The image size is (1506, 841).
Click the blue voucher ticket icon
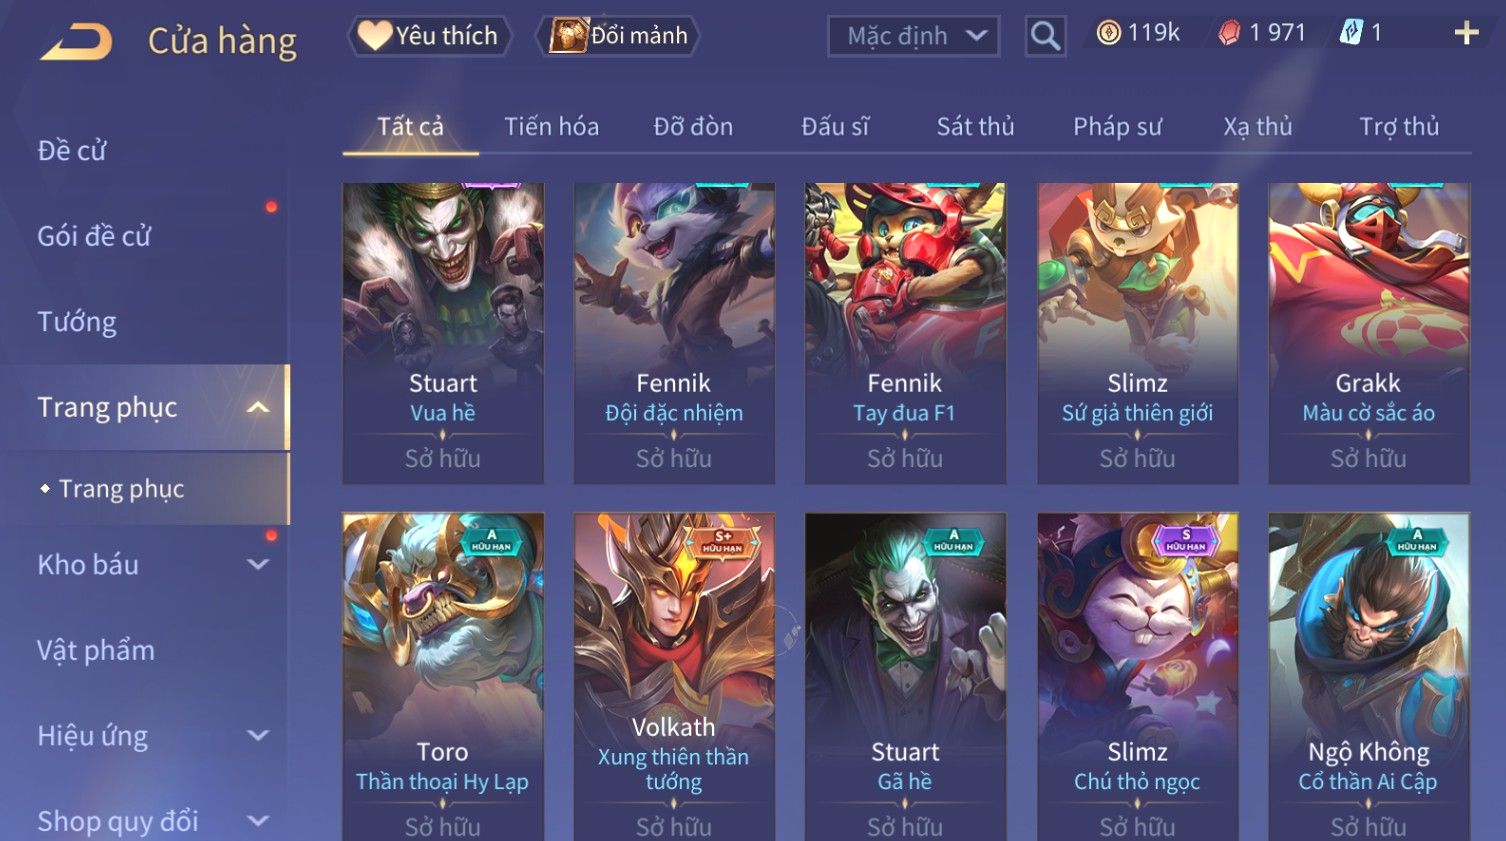point(1351,33)
